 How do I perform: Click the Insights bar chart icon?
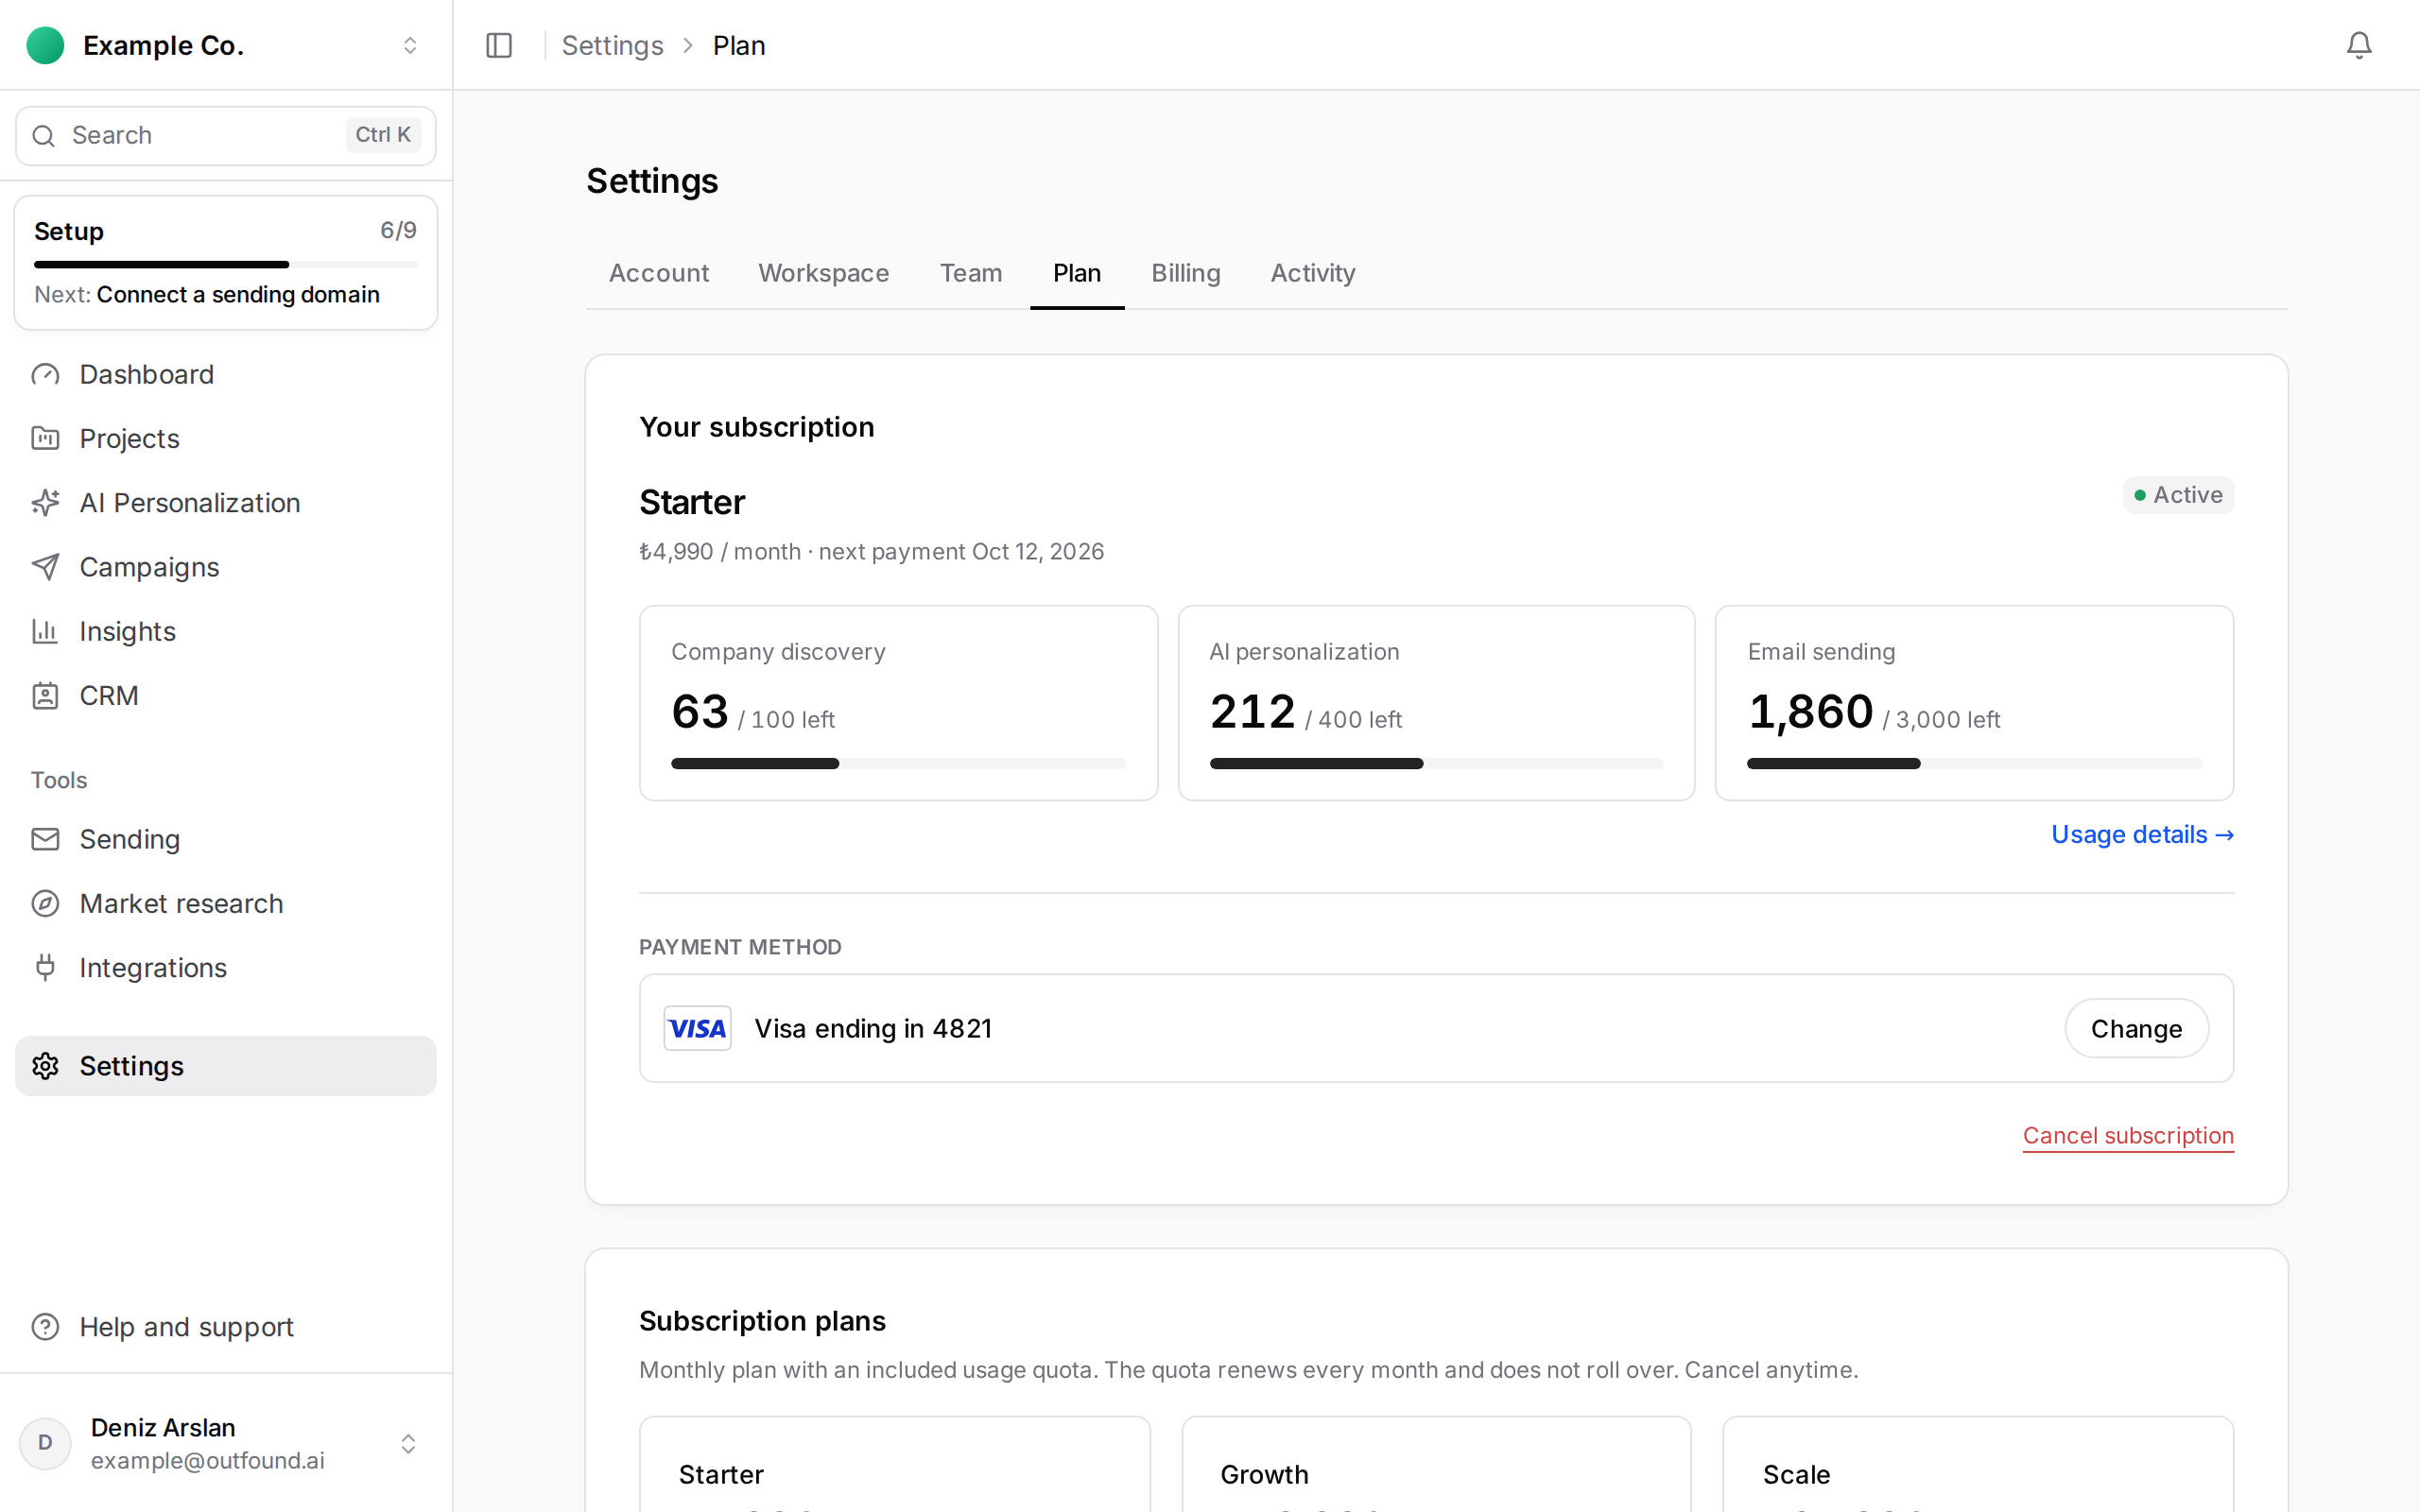coord(45,631)
